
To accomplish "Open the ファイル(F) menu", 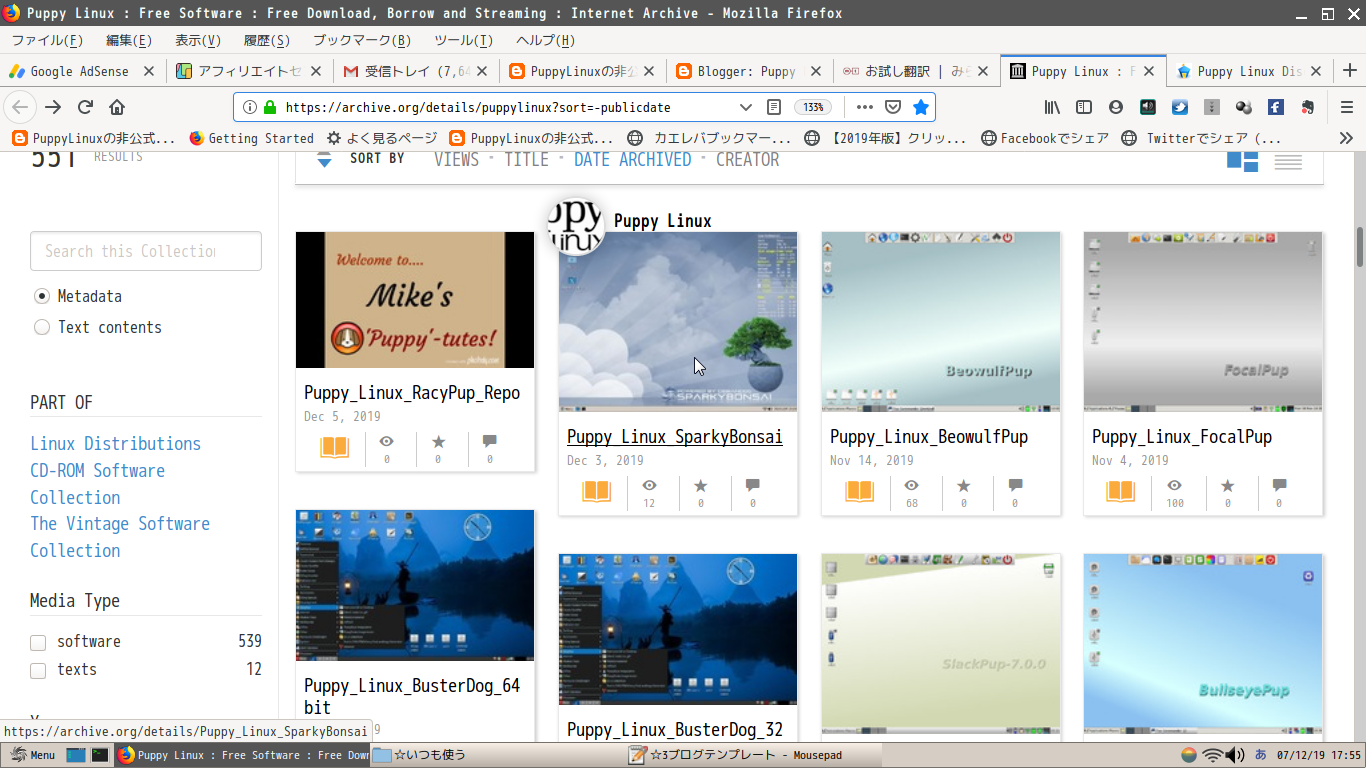I will point(47,40).
